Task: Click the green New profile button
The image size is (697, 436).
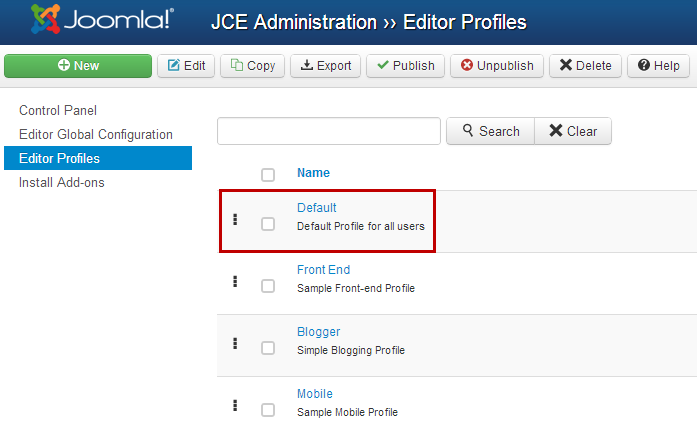Action: coord(78,66)
